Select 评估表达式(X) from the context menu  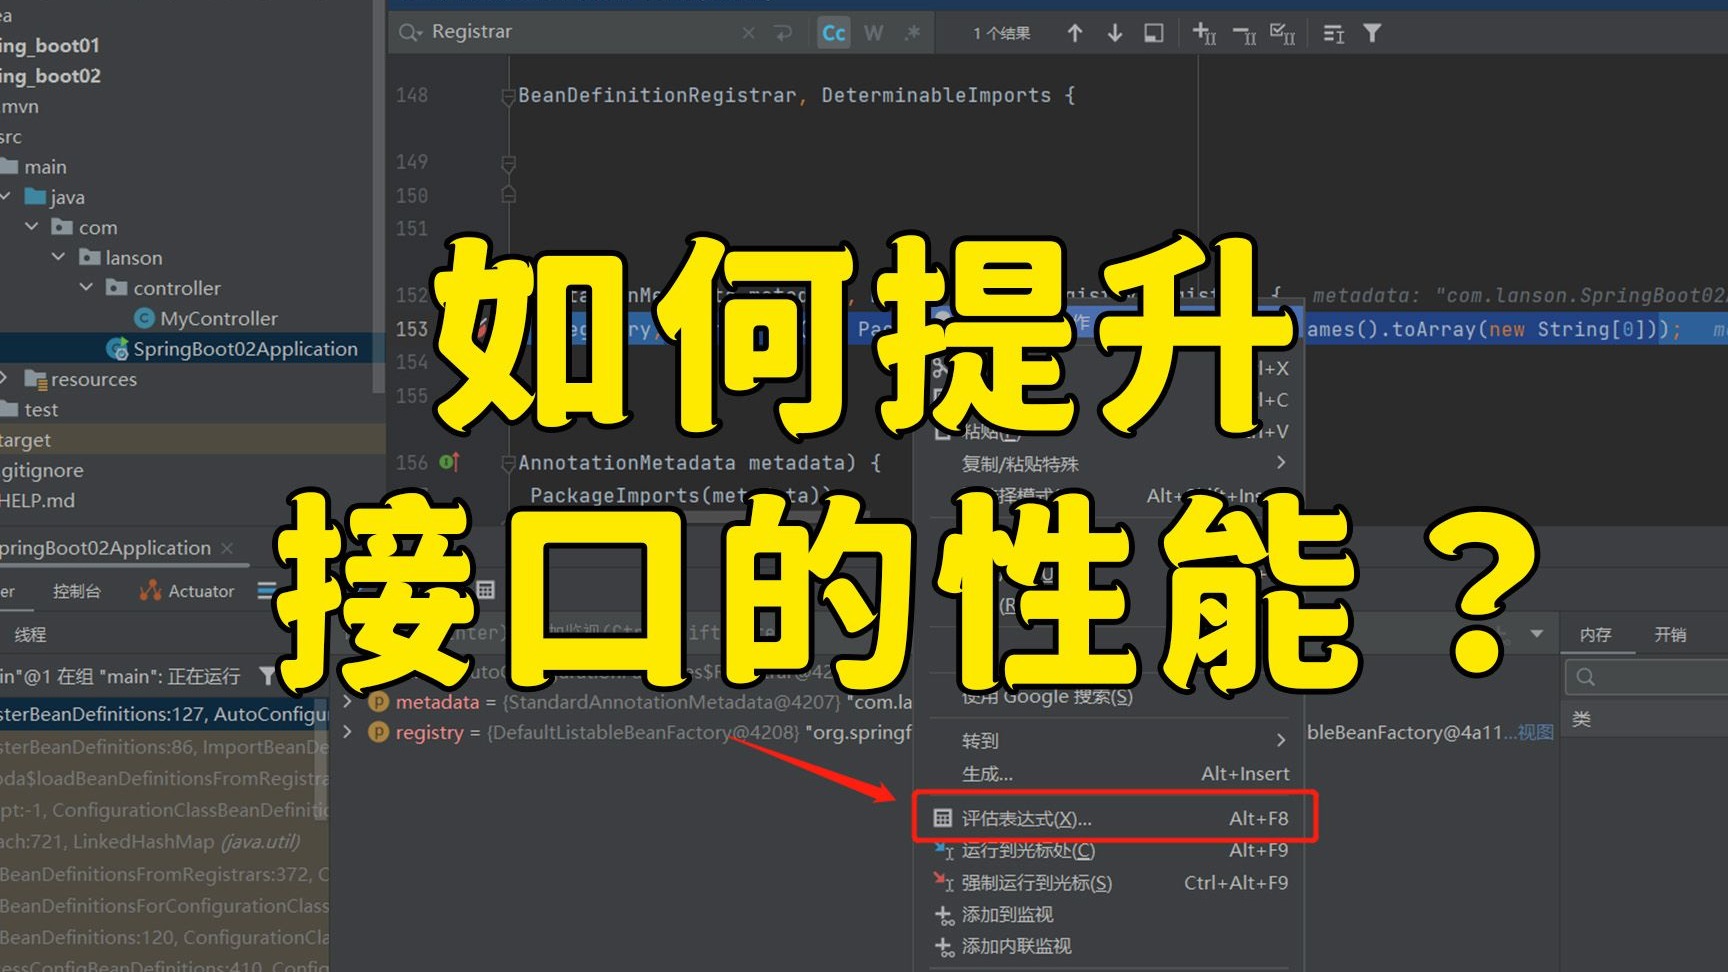1019,818
